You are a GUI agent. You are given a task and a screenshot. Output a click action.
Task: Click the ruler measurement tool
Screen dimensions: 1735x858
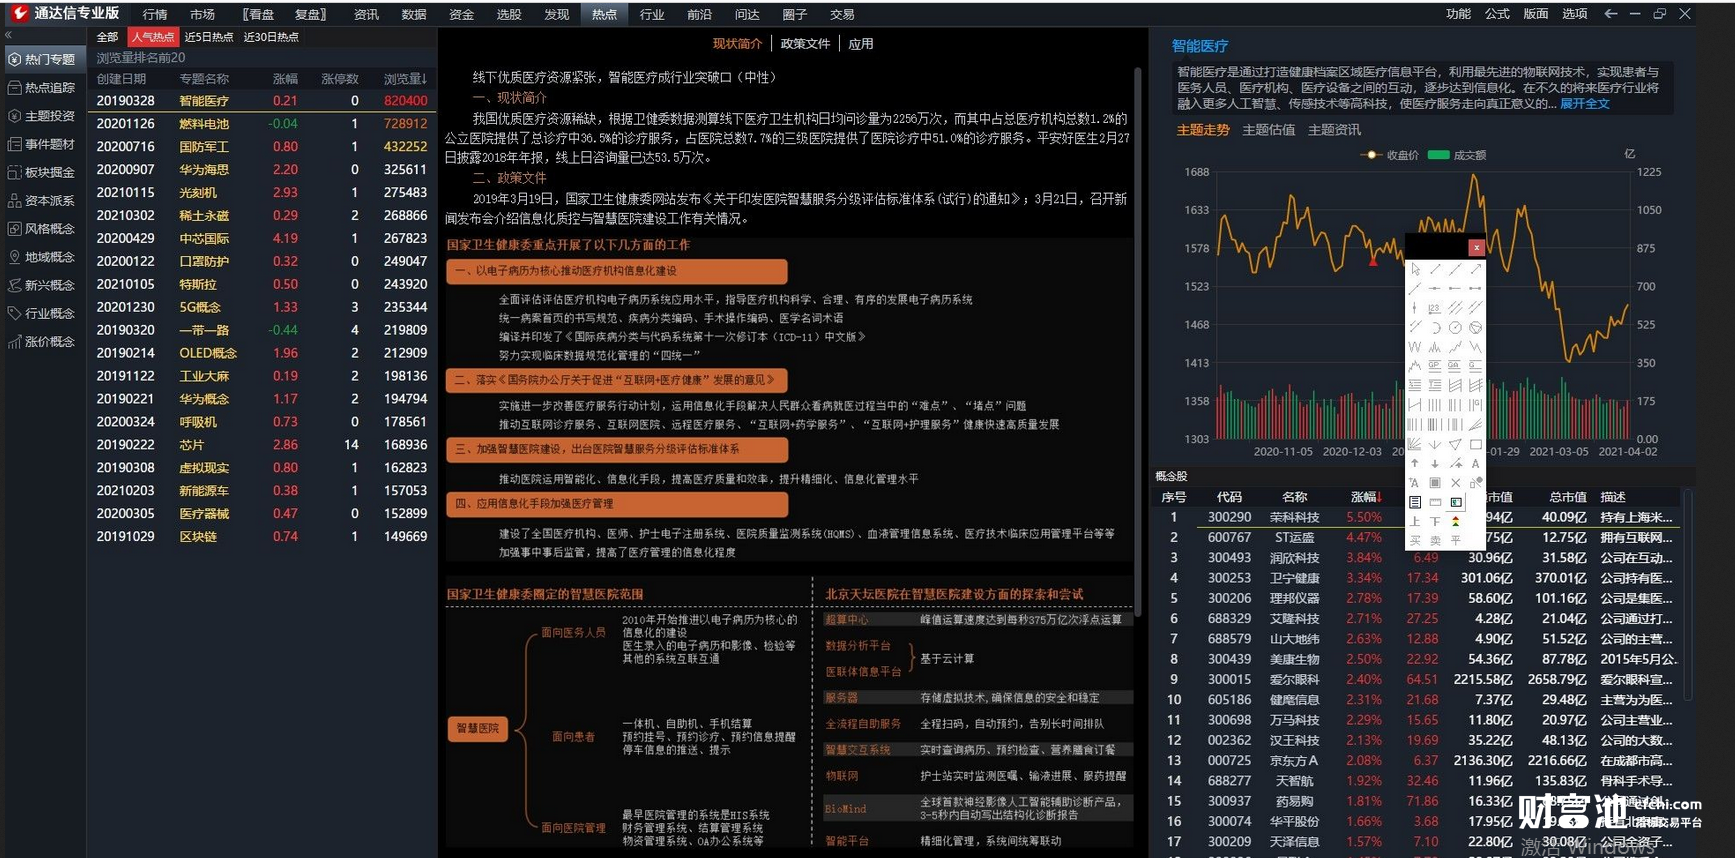tap(1435, 502)
